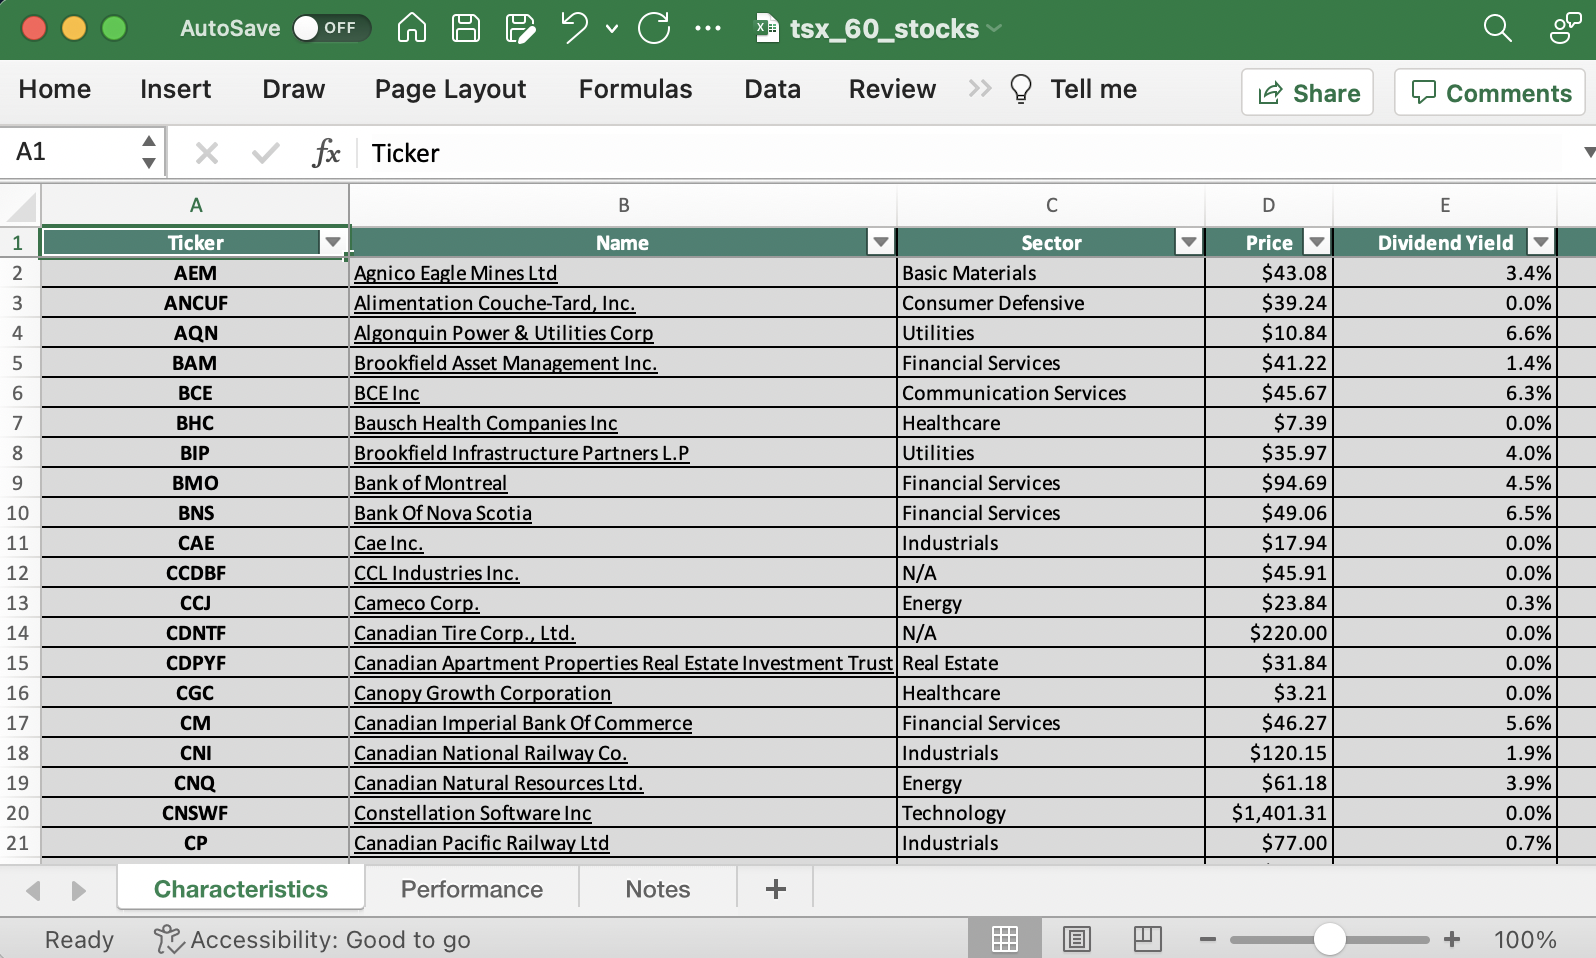Select the Communication Services sector cell

1051,393
